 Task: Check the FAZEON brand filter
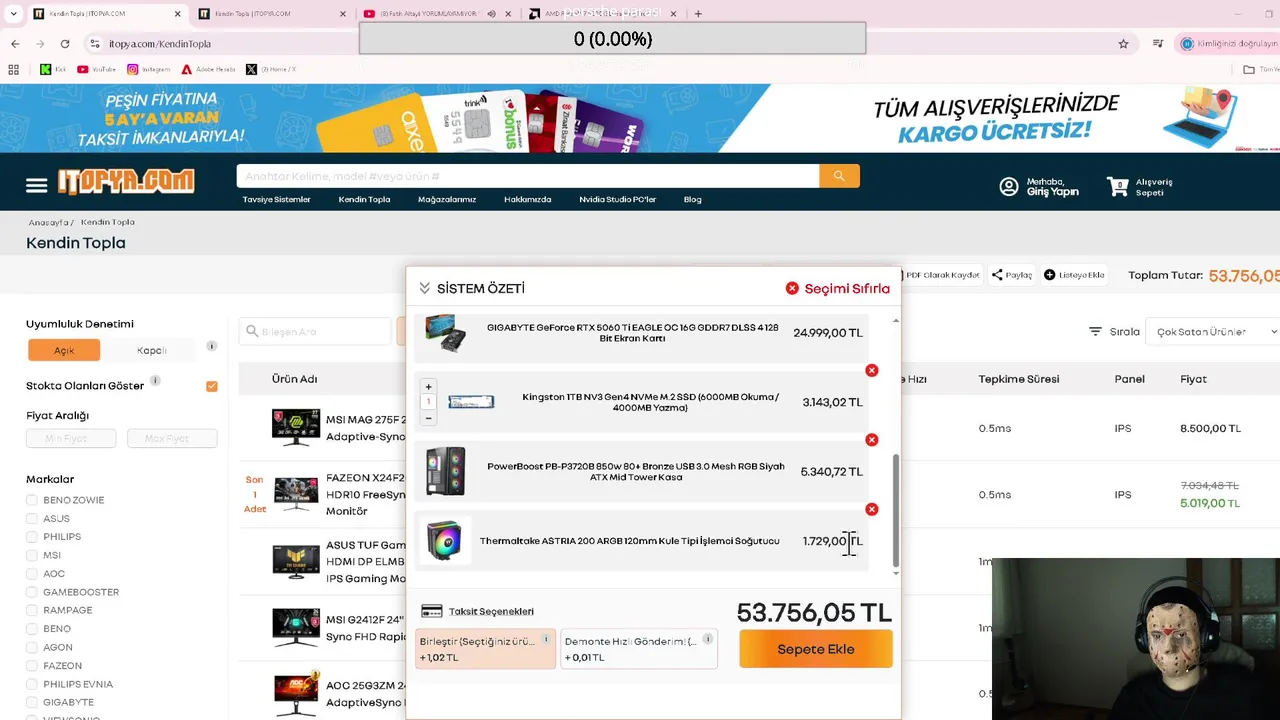pyautogui.click(x=32, y=666)
